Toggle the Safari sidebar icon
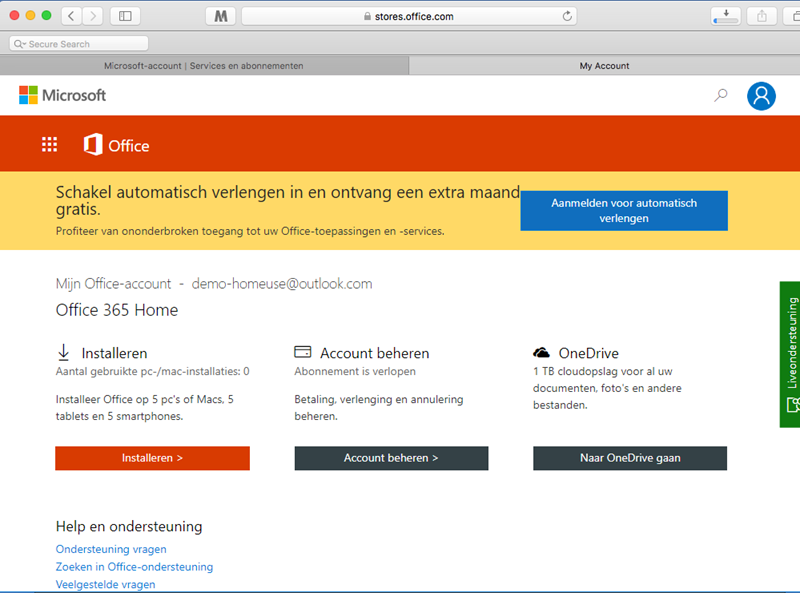 pos(125,16)
